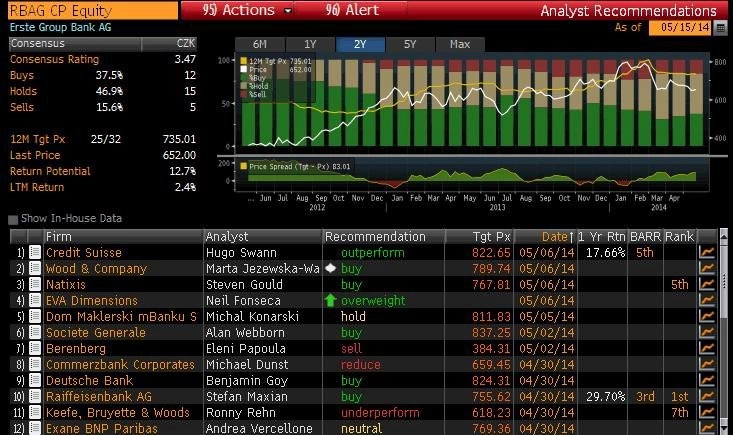Sort the table by Firm column
Viewport: 733px width, 435px height.
click(123, 236)
